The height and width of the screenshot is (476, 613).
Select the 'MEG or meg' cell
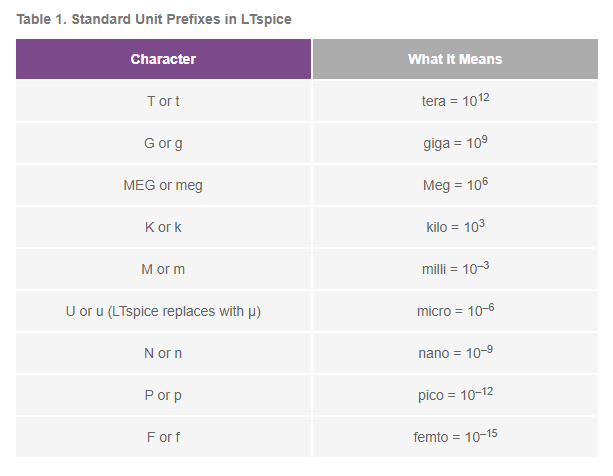click(x=163, y=185)
